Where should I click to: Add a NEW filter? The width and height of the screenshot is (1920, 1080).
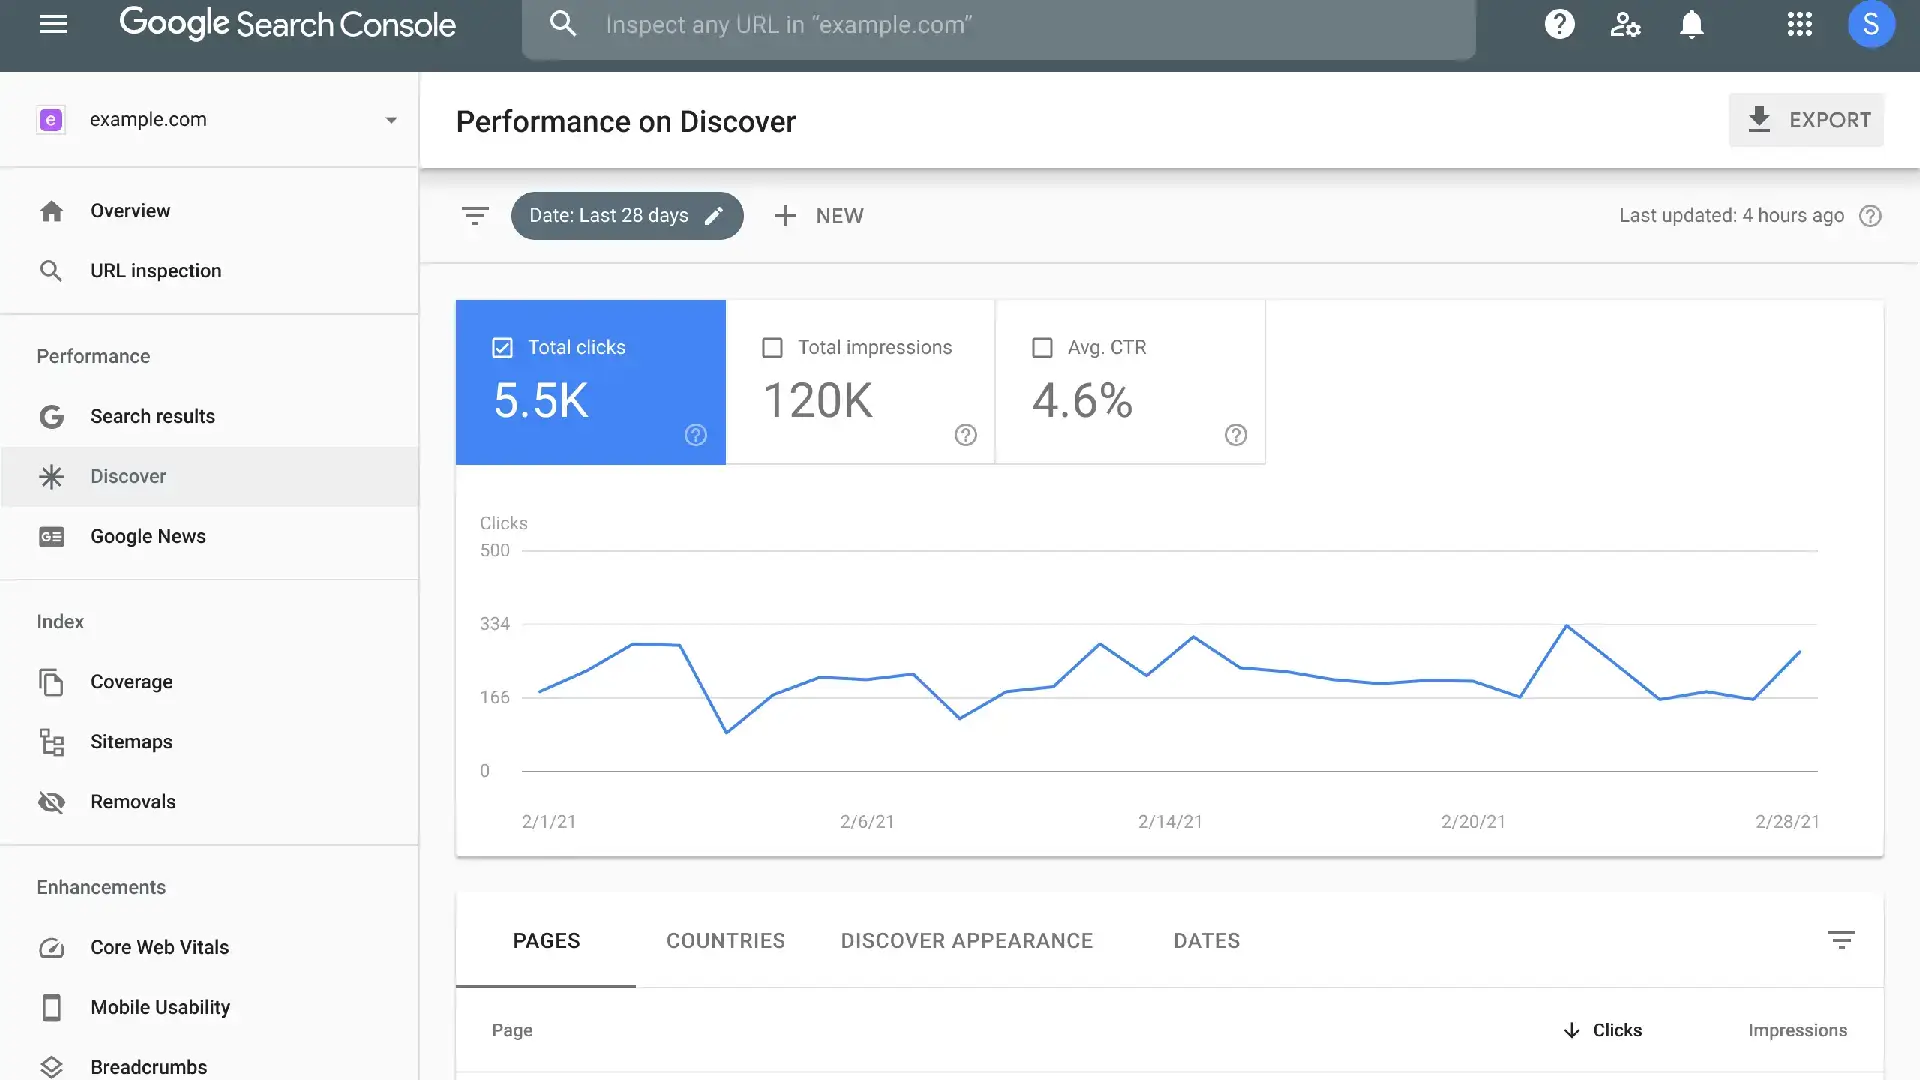tap(819, 216)
